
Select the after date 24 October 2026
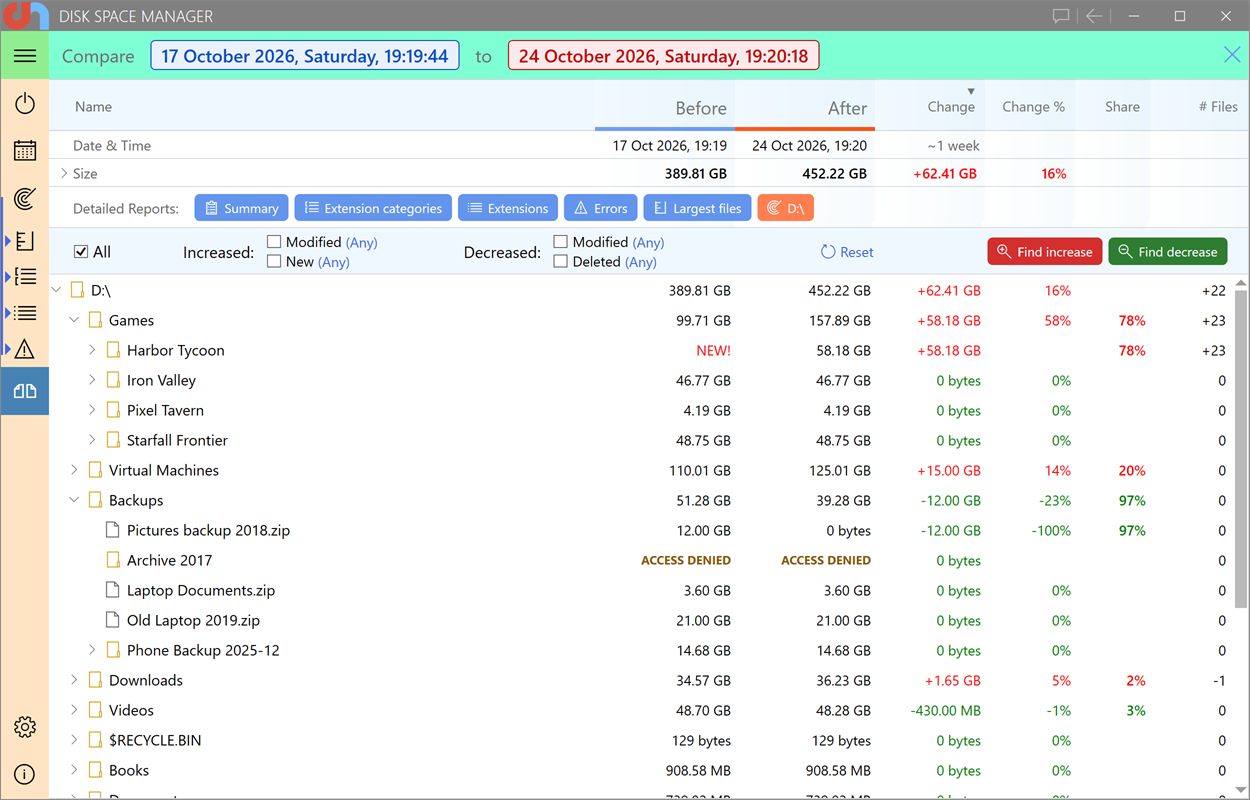[663, 56]
